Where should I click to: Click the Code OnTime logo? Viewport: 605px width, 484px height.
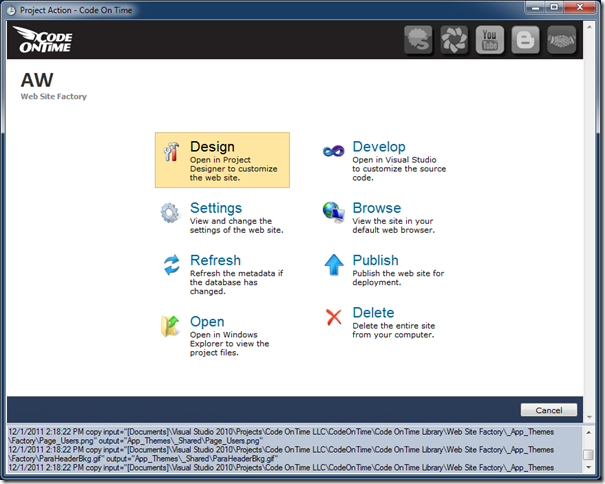tap(42, 39)
